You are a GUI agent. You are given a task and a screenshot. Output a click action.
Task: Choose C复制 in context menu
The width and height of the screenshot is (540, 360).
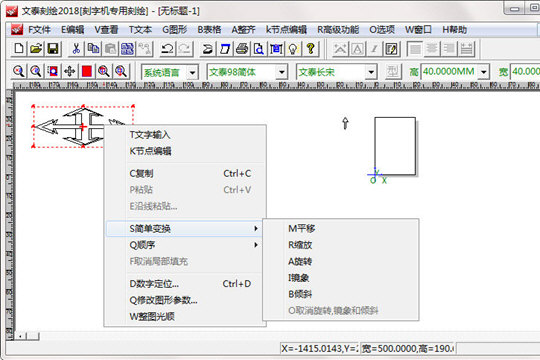pyautogui.click(x=184, y=173)
